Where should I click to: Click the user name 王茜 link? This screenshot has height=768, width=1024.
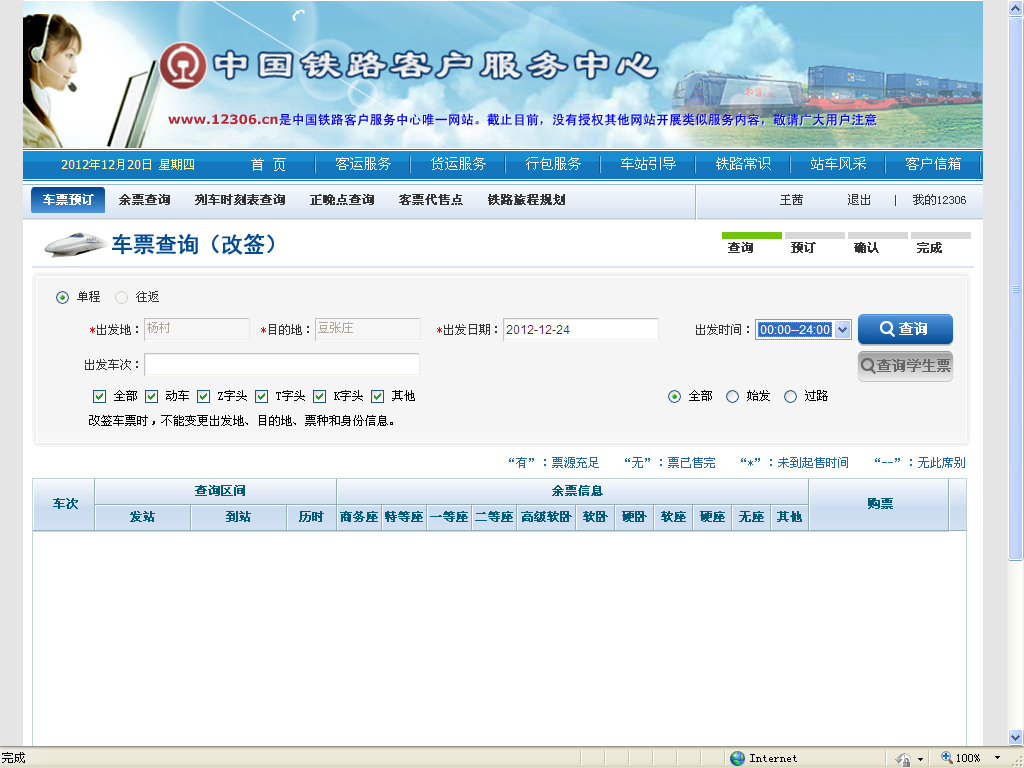(x=791, y=200)
